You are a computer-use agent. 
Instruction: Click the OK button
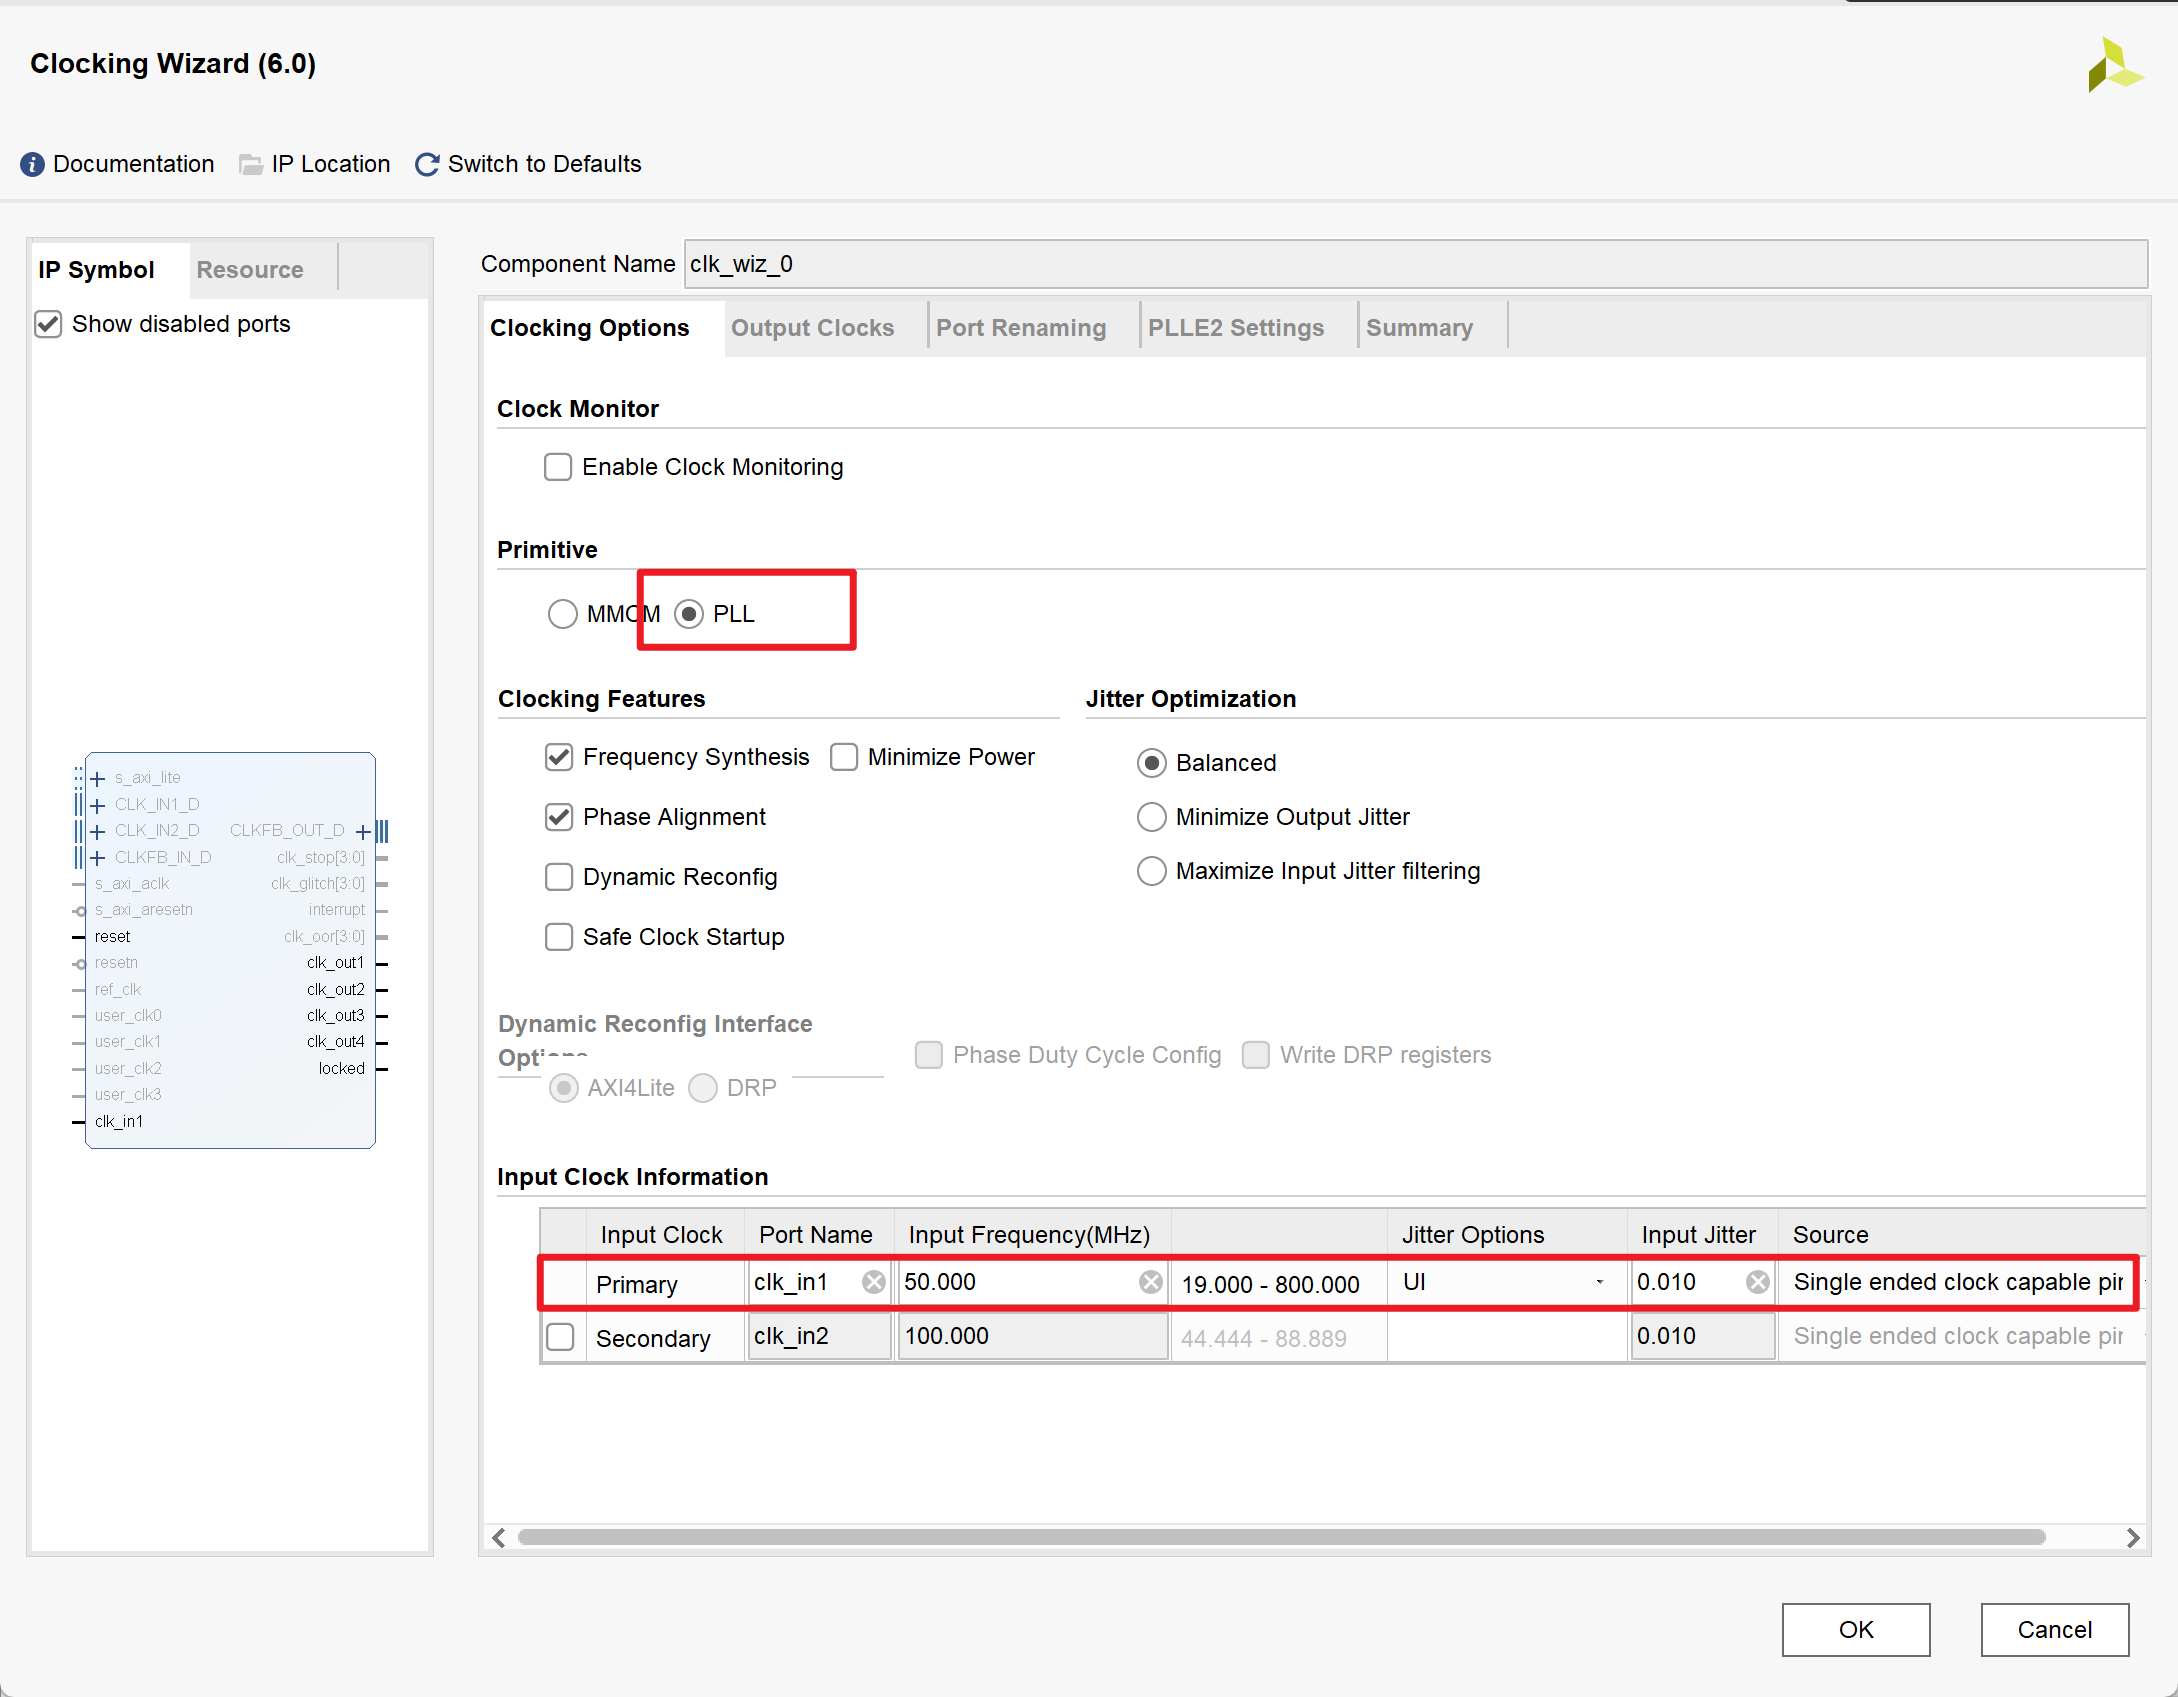[1856, 1630]
